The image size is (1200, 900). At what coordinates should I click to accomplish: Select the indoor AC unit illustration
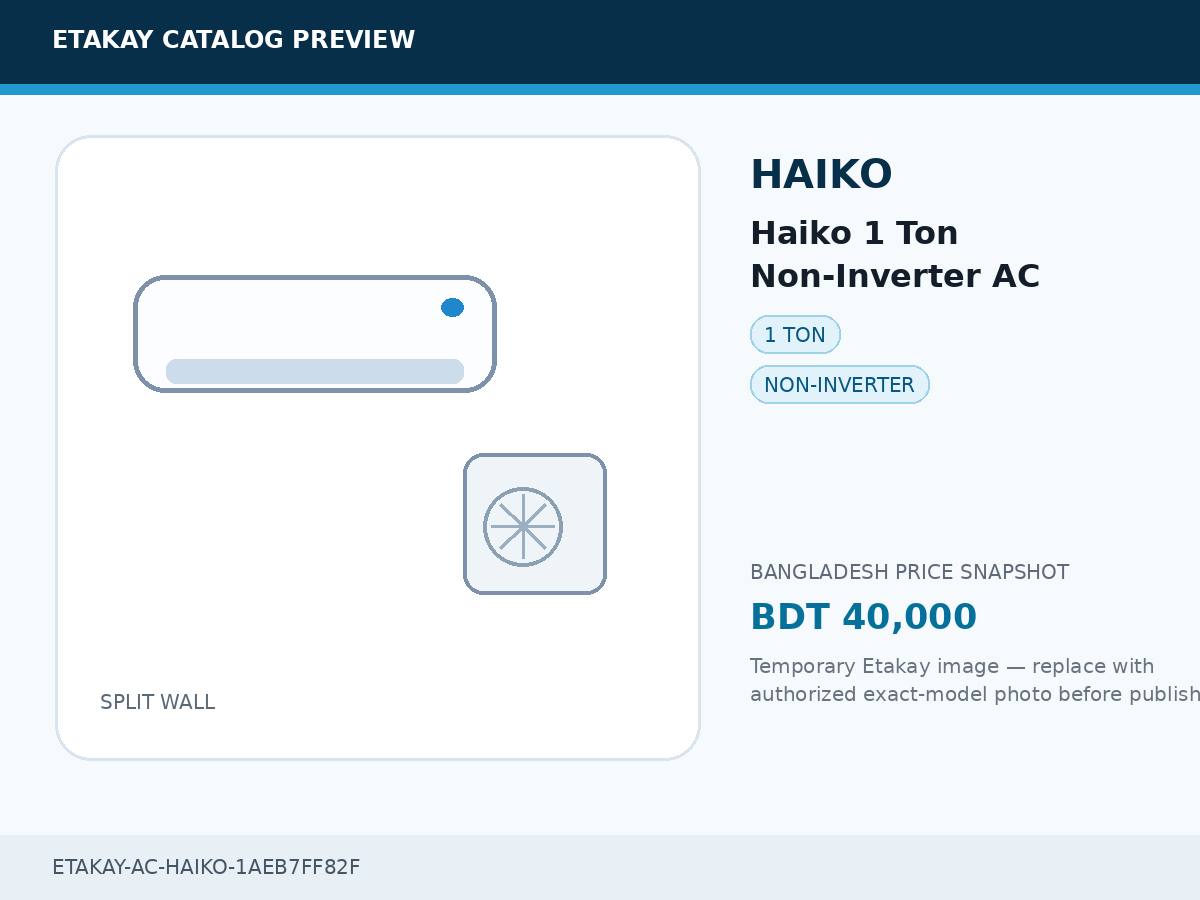[x=315, y=334]
